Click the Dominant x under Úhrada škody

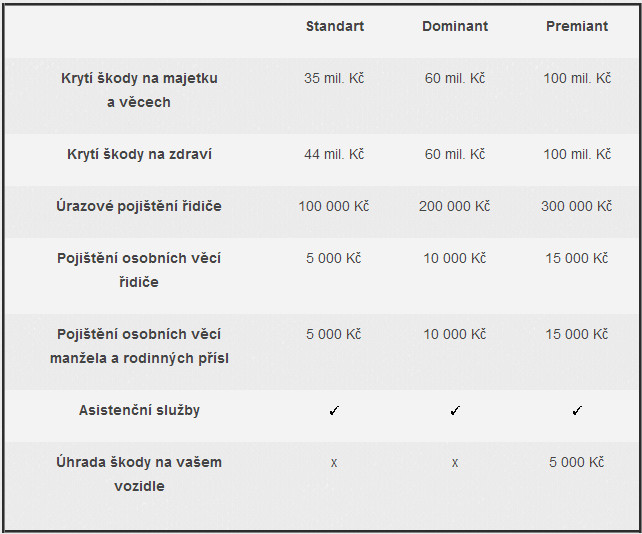pos(455,463)
